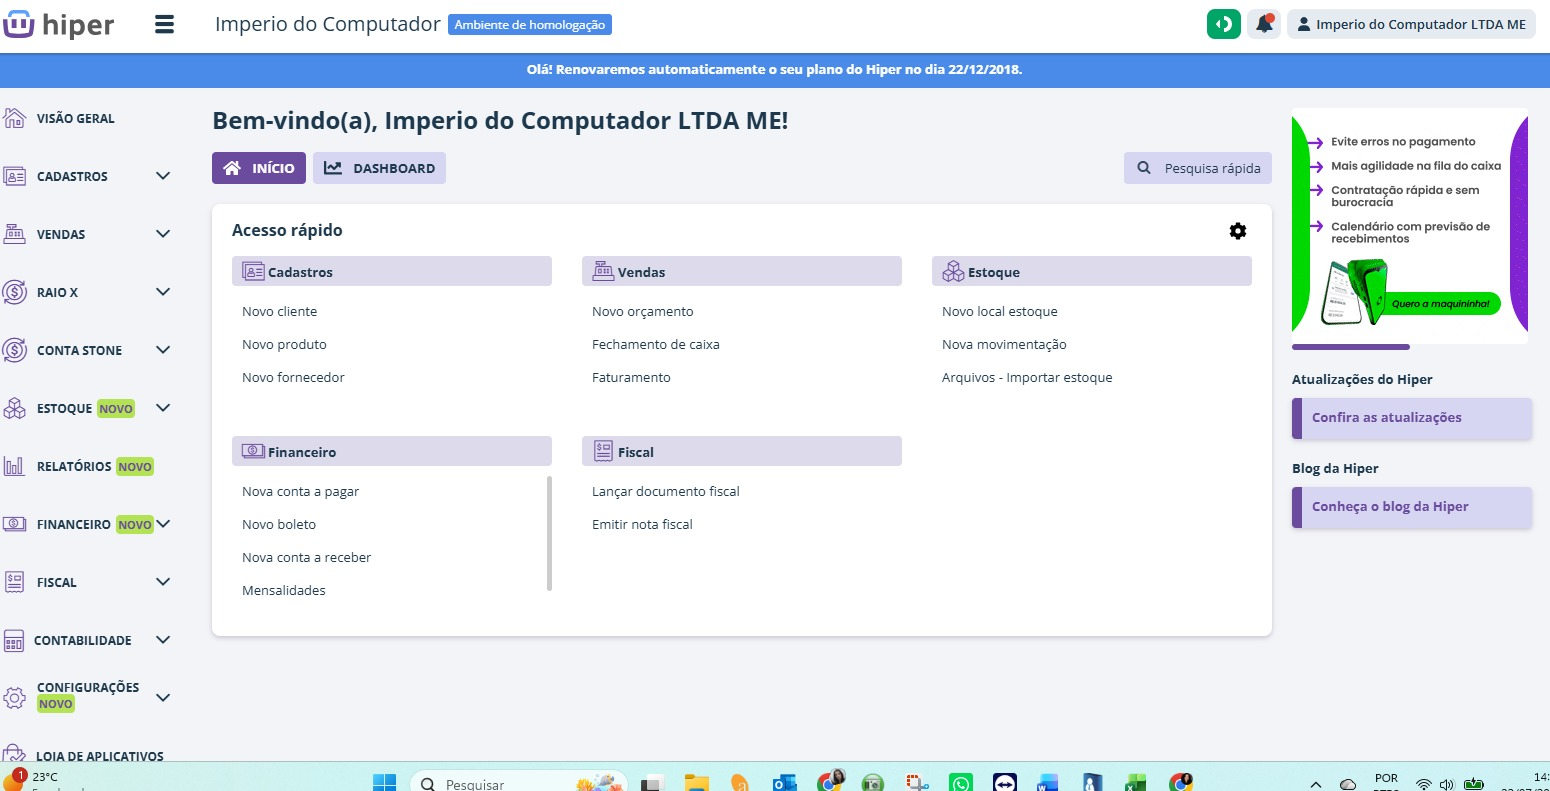
Task: Click the Fiscal receipt icon in sidebar
Action: (14, 582)
